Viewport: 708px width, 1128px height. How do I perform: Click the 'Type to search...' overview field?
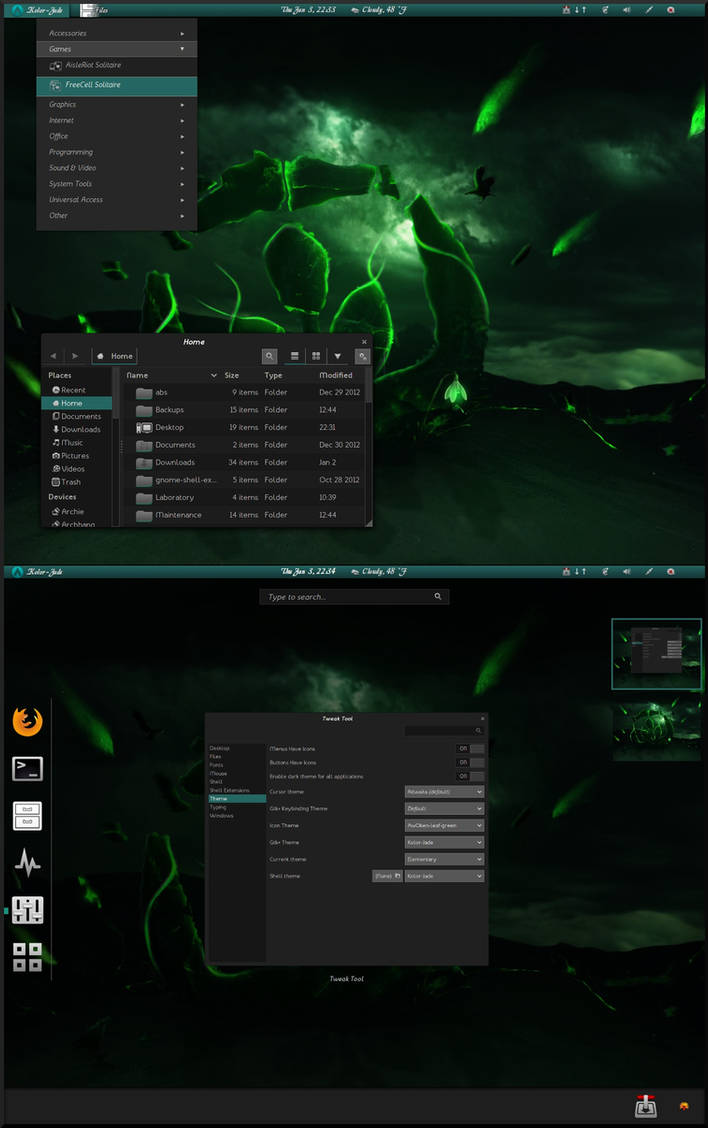(x=354, y=596)
